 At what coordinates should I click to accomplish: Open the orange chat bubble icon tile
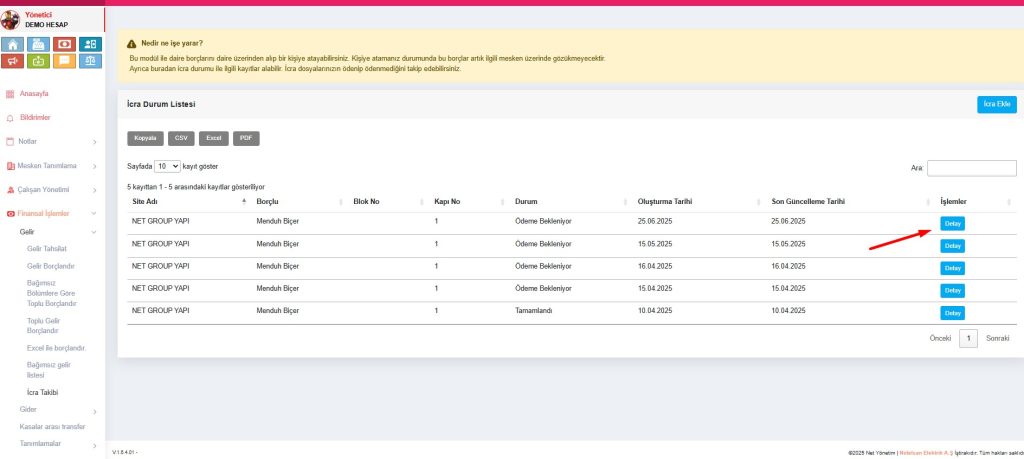[x=64, y=62]
